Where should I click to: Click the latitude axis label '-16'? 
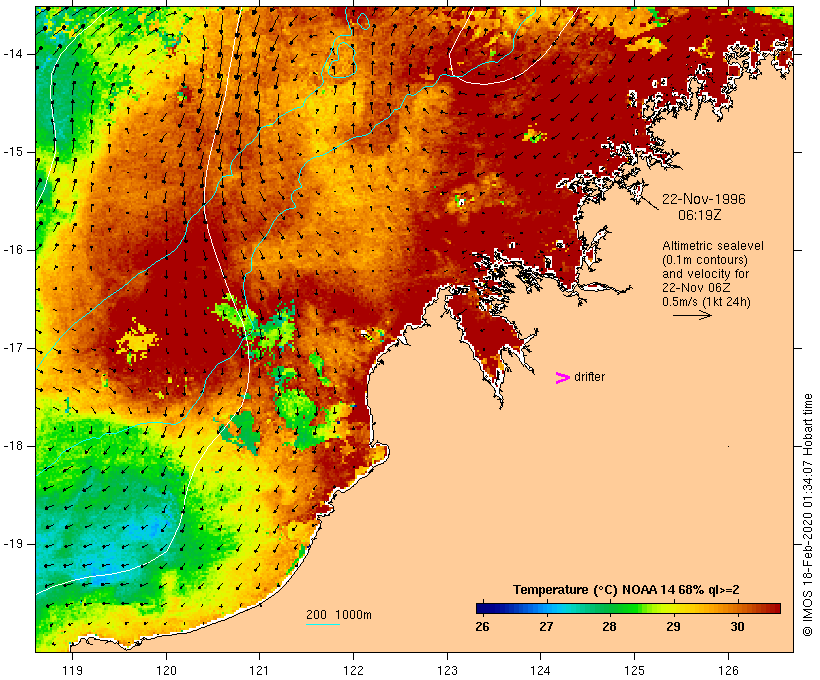12,250
